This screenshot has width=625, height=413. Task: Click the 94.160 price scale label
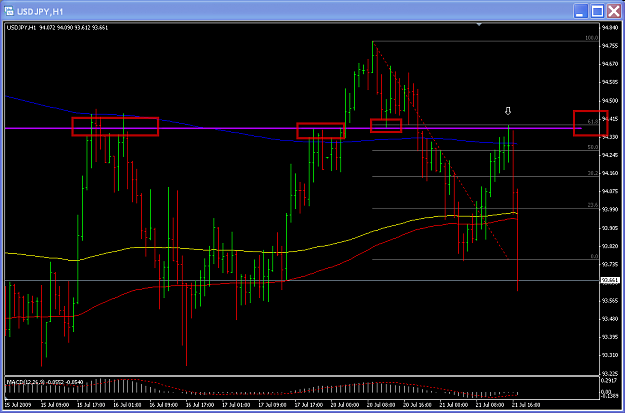610,173
